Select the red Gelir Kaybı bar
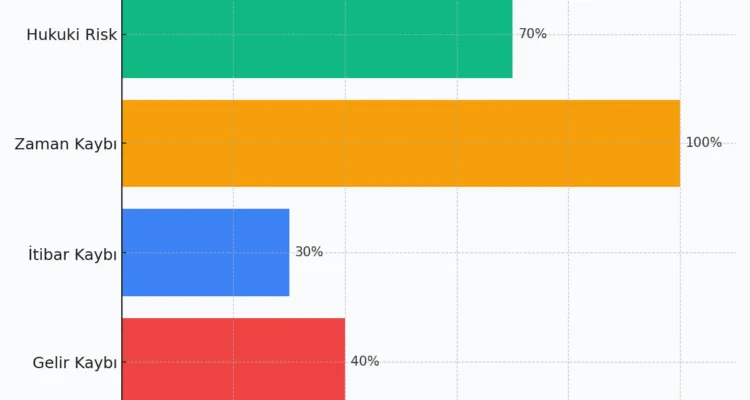The image size is (750, 400). pyautogui.click(x=233, y=358)
